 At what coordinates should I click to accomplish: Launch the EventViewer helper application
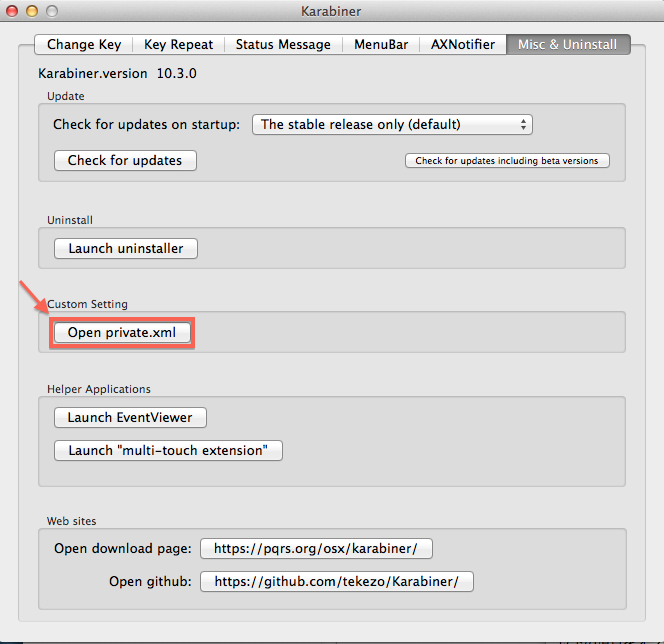tap(130, 417)
